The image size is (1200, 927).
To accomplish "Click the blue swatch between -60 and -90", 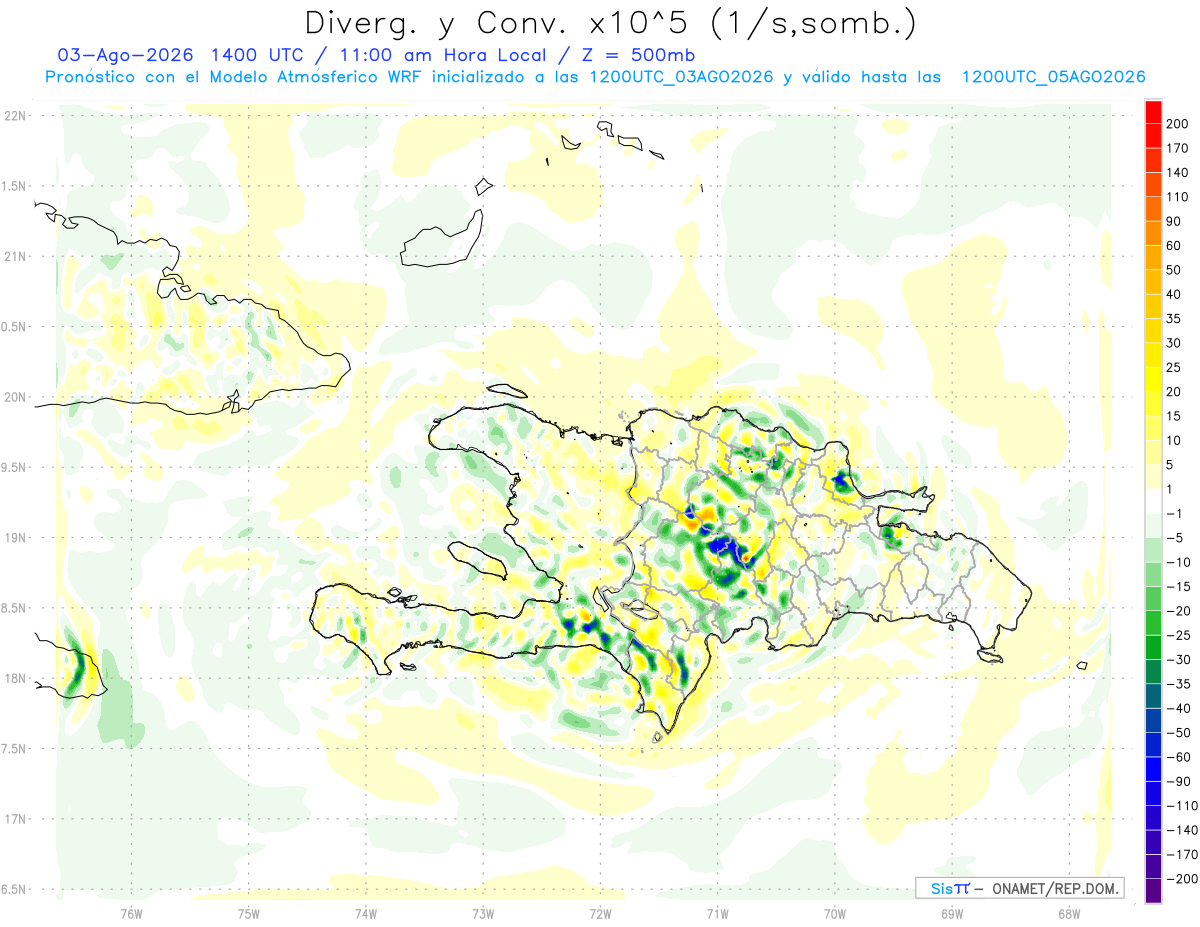I will (x=1153, y=769).
